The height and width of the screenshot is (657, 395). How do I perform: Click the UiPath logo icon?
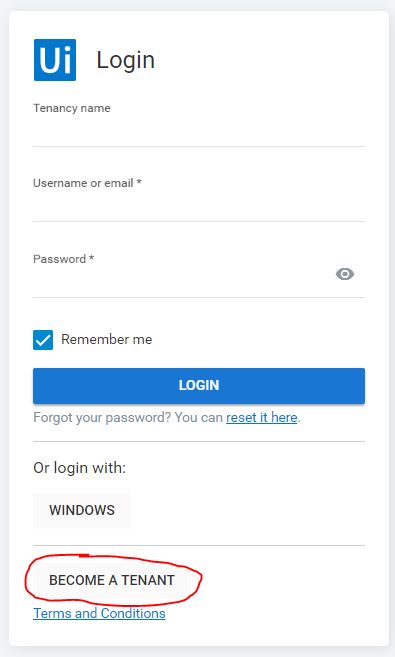(x=55, y=60)
